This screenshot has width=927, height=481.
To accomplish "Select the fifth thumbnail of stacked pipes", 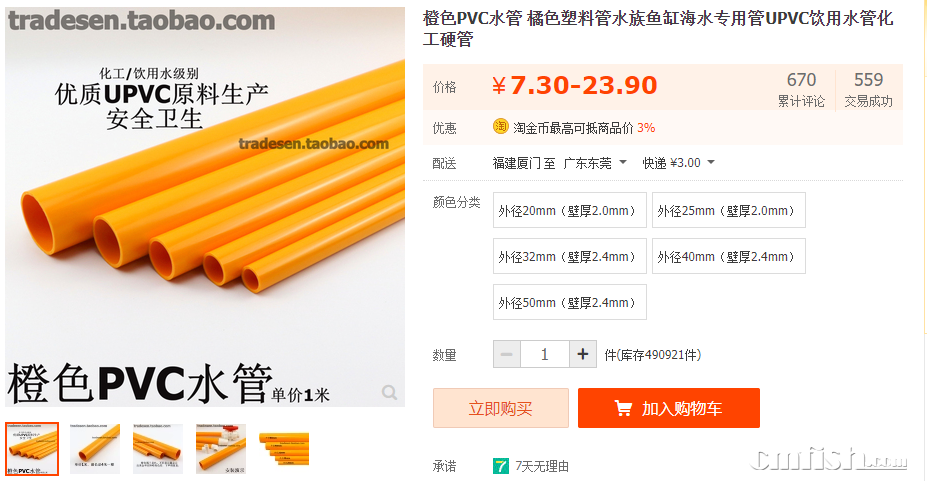I will coord(284,448).
